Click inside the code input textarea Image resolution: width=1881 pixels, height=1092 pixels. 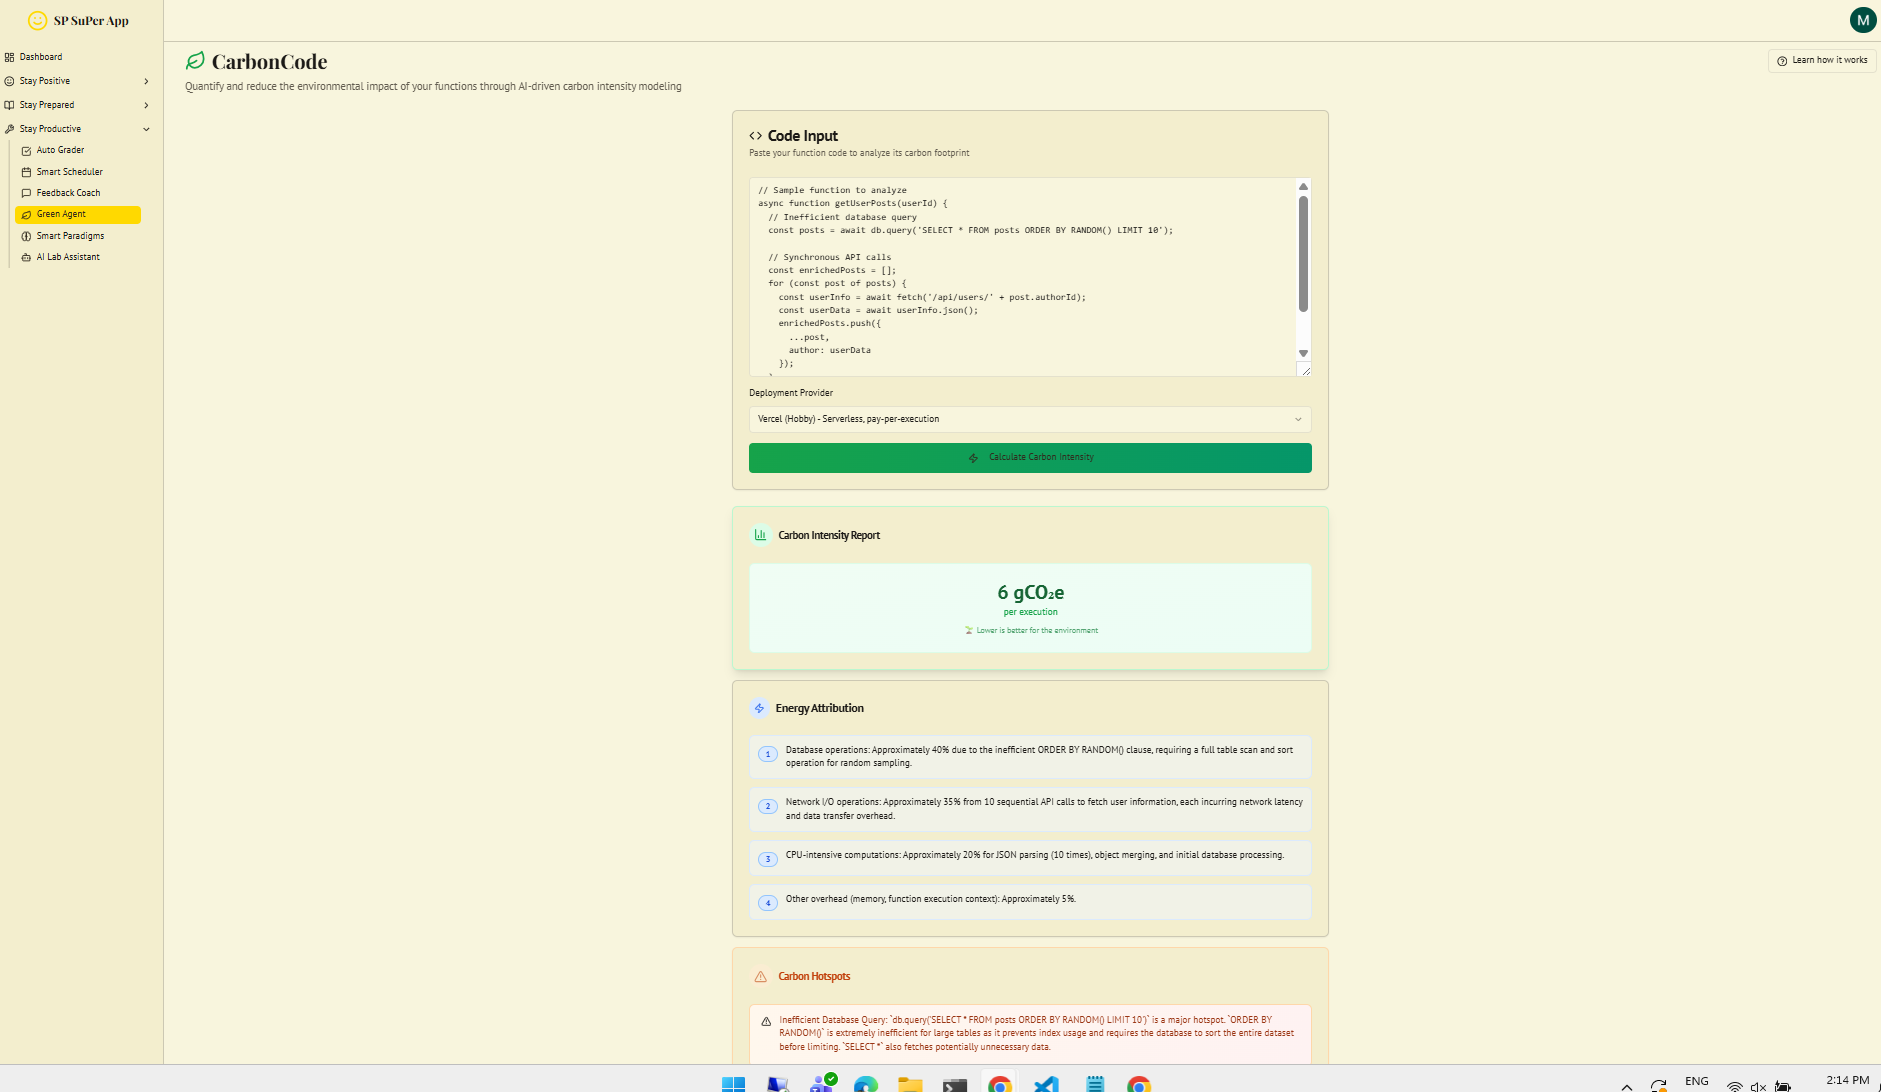[x=1022, y=277]
